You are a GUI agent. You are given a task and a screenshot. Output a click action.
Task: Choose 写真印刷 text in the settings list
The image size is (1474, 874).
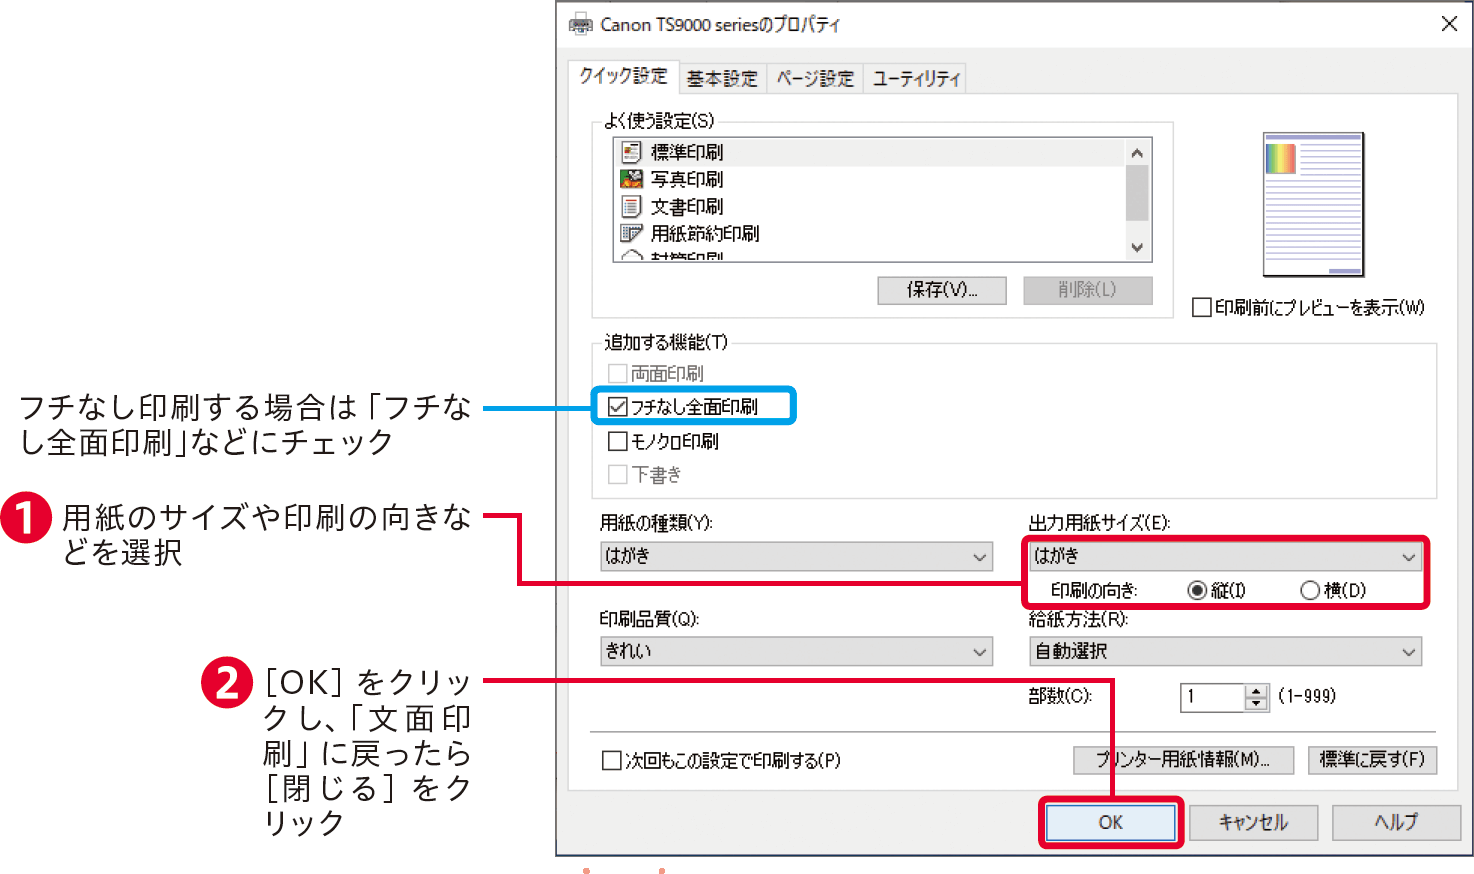(687, 179)
